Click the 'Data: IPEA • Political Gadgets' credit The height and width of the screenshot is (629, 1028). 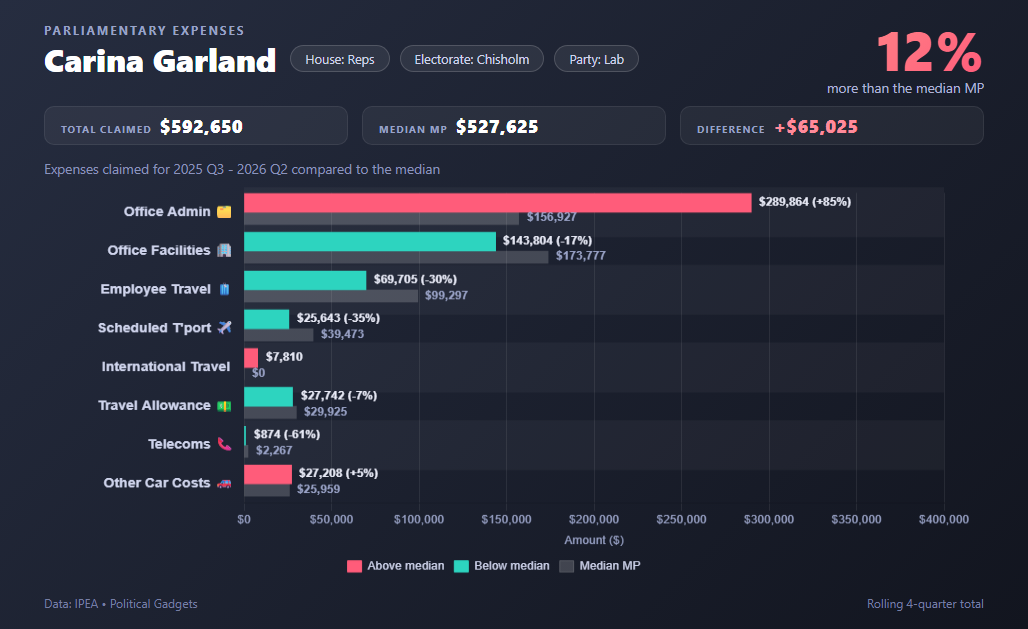coord(121,604)
